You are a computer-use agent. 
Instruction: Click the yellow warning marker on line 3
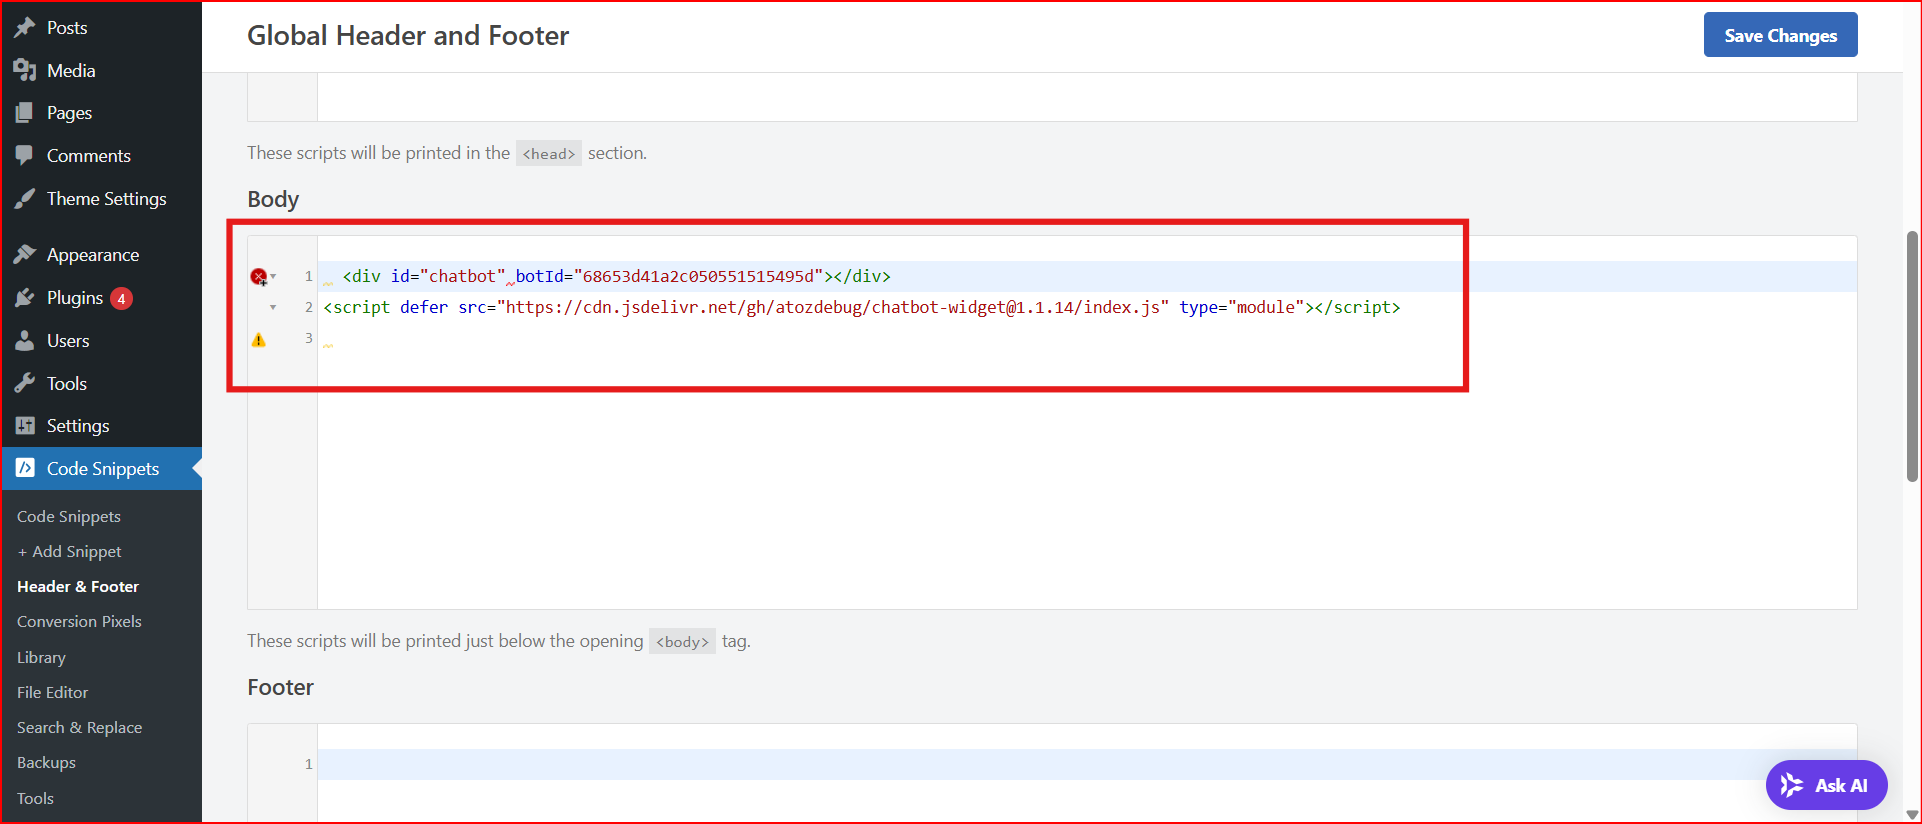click(258, 340)
